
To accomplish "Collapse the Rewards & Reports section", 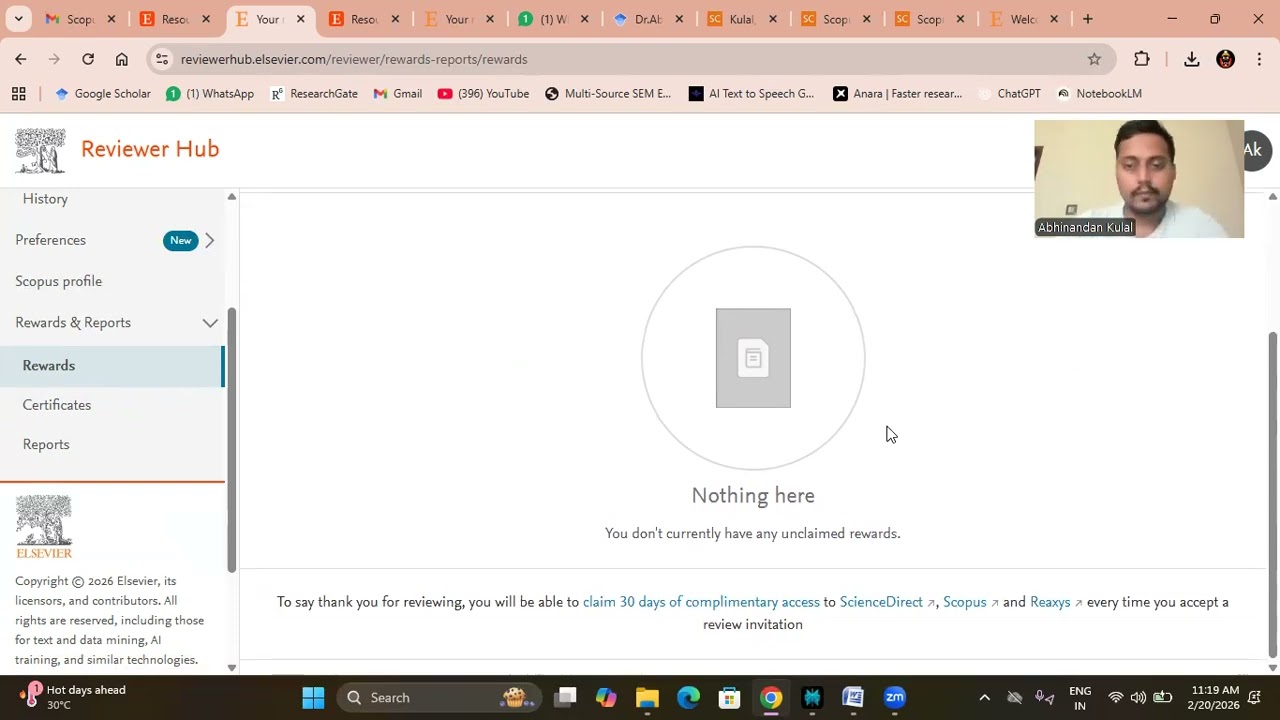I will [210, 323].
